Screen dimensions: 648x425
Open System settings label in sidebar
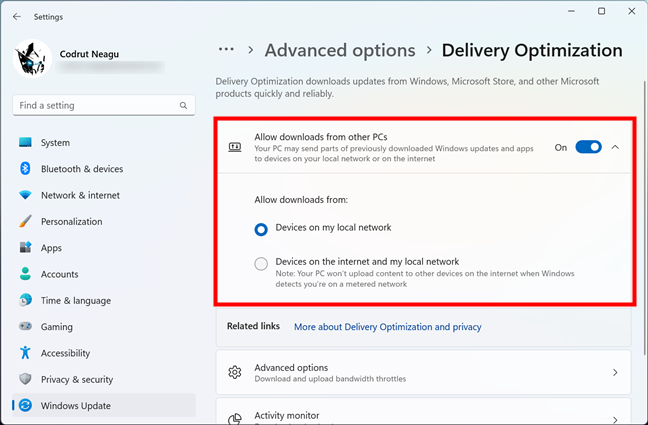coord(55,143)
